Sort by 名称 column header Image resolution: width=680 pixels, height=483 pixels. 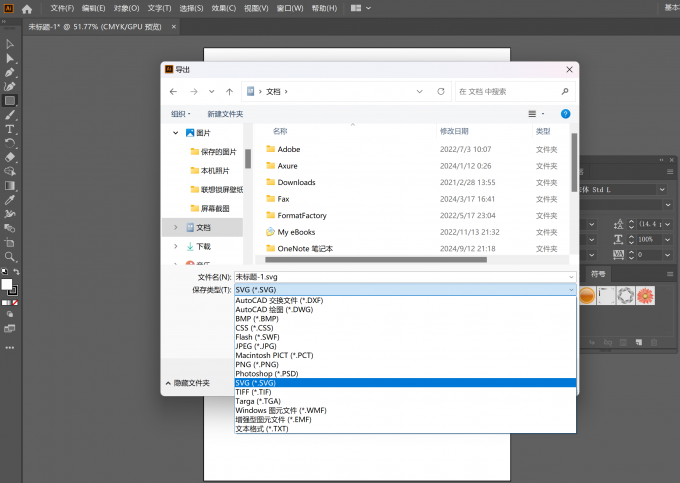pos(280,131)
